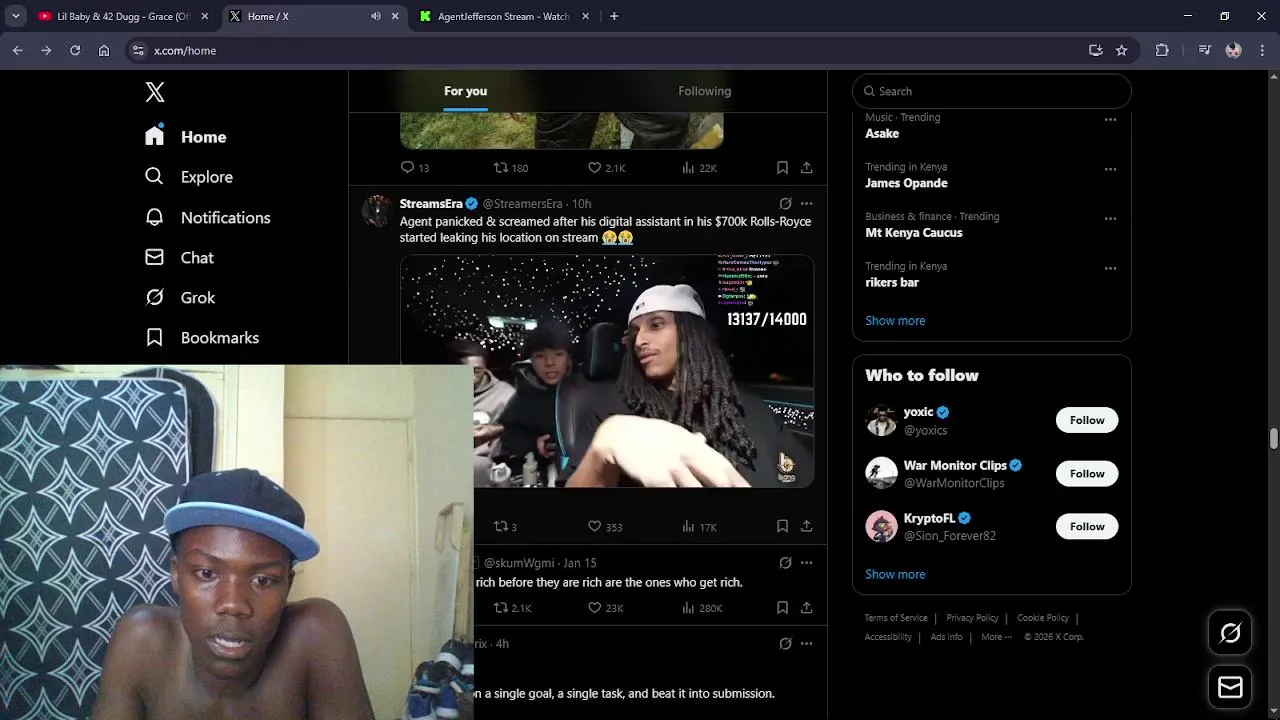Reload the current page
This screenshot has width=1280, height=720.
tap(75, 50)
